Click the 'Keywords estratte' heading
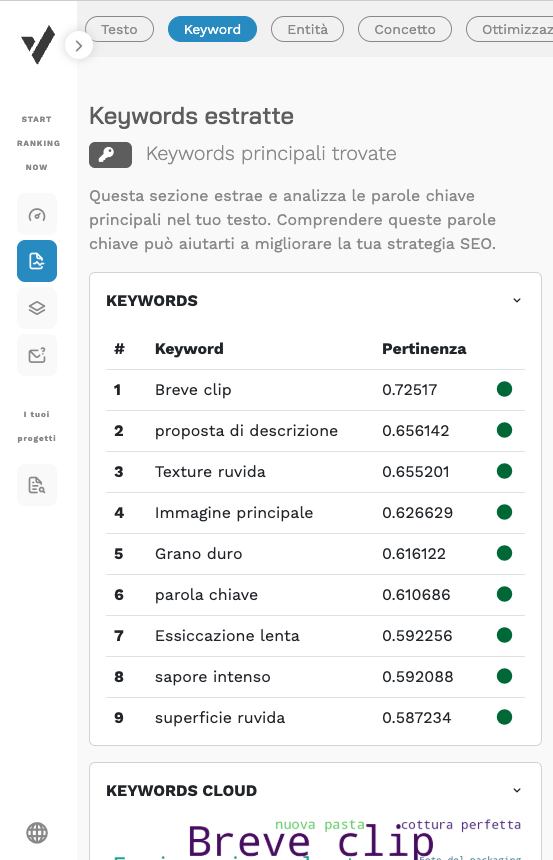 (191, 117)
